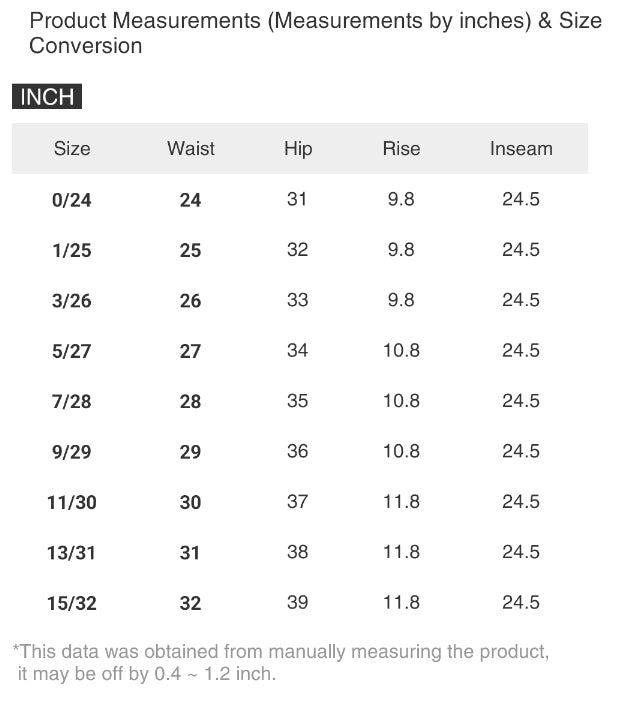Screen dimensions: 622x706
Task: Click the Product Measurements heading text
Action: (315, 33)
